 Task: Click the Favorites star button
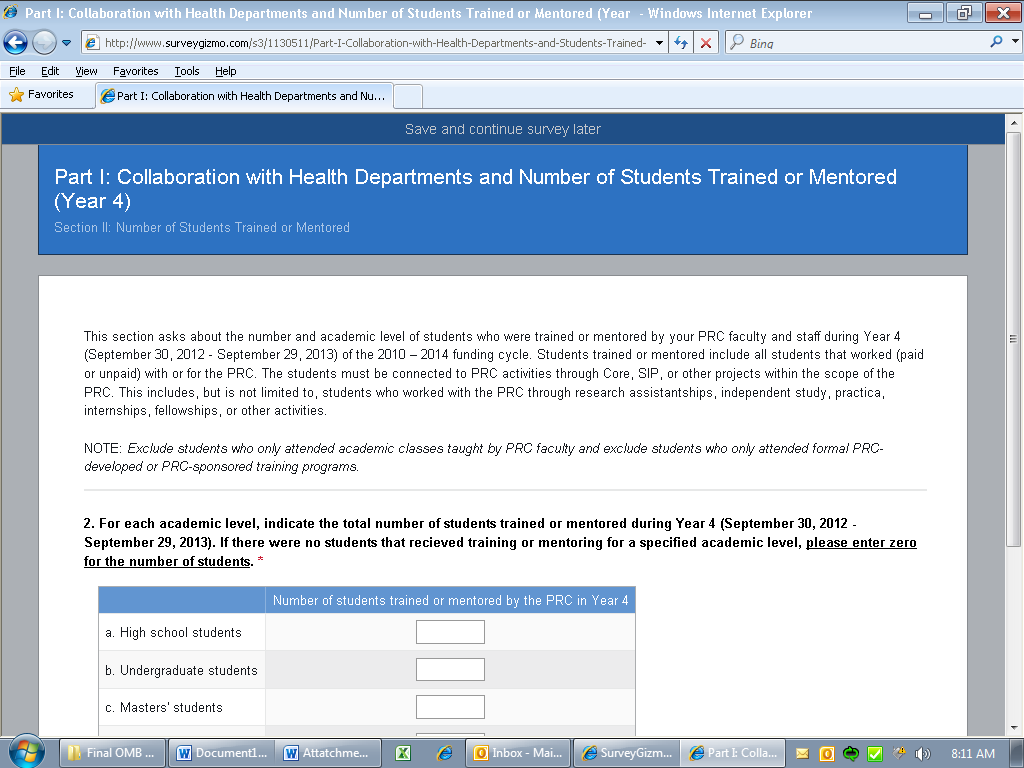tap(41, 95)
